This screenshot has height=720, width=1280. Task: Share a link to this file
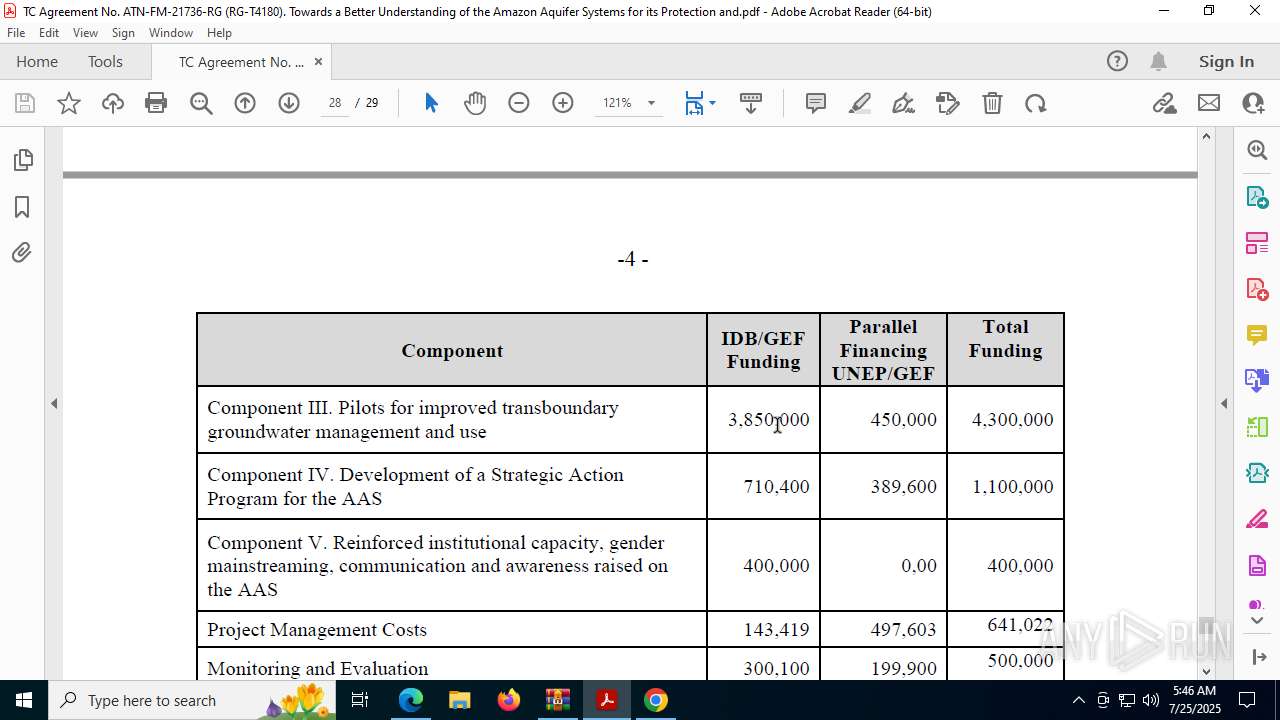click(1165, 103)
